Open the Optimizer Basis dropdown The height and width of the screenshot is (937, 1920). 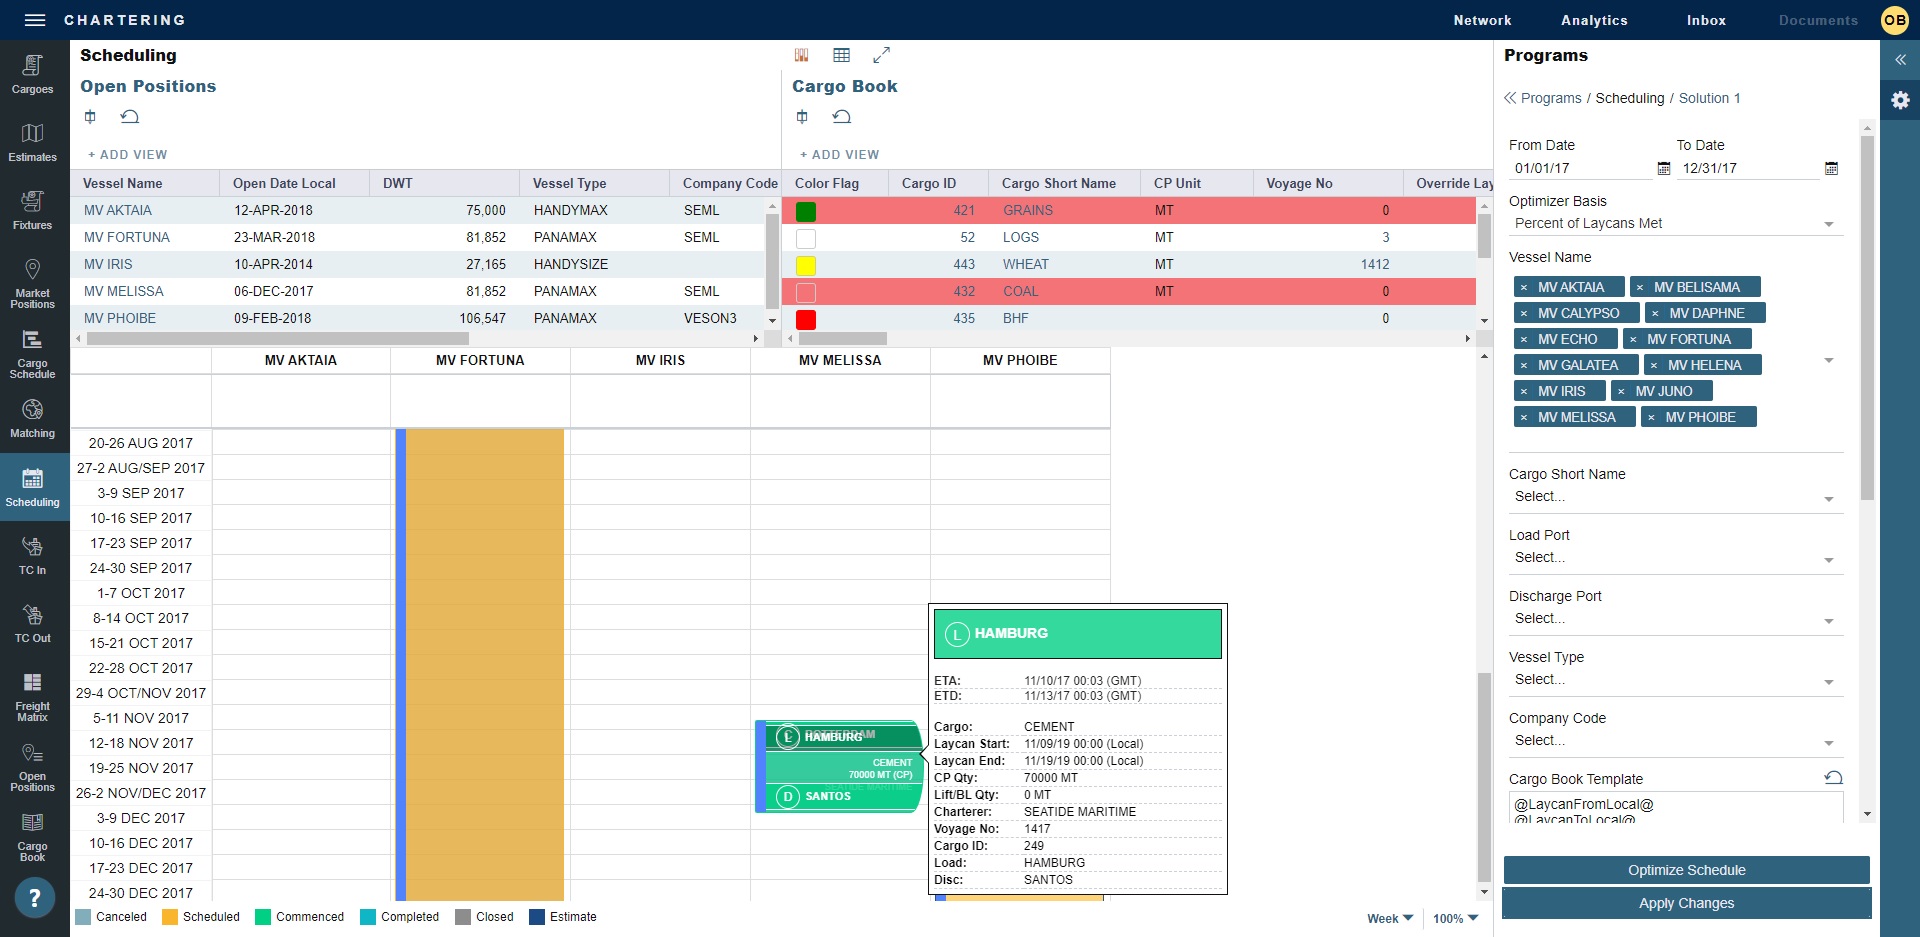pyautogui.click(x=1830, y=223)
